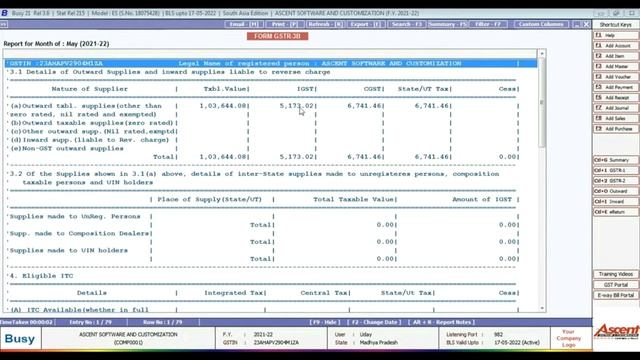This screenshot has height=360, width=640.
Task: Click Alt + R Report Notes
Action: point(441,322)
